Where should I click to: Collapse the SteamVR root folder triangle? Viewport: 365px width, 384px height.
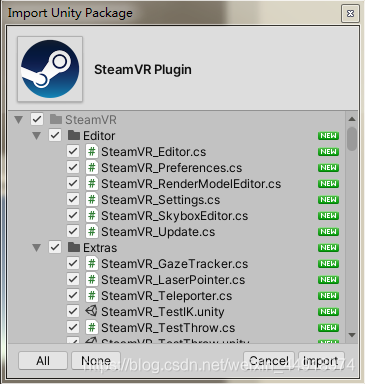coord(19,120)
